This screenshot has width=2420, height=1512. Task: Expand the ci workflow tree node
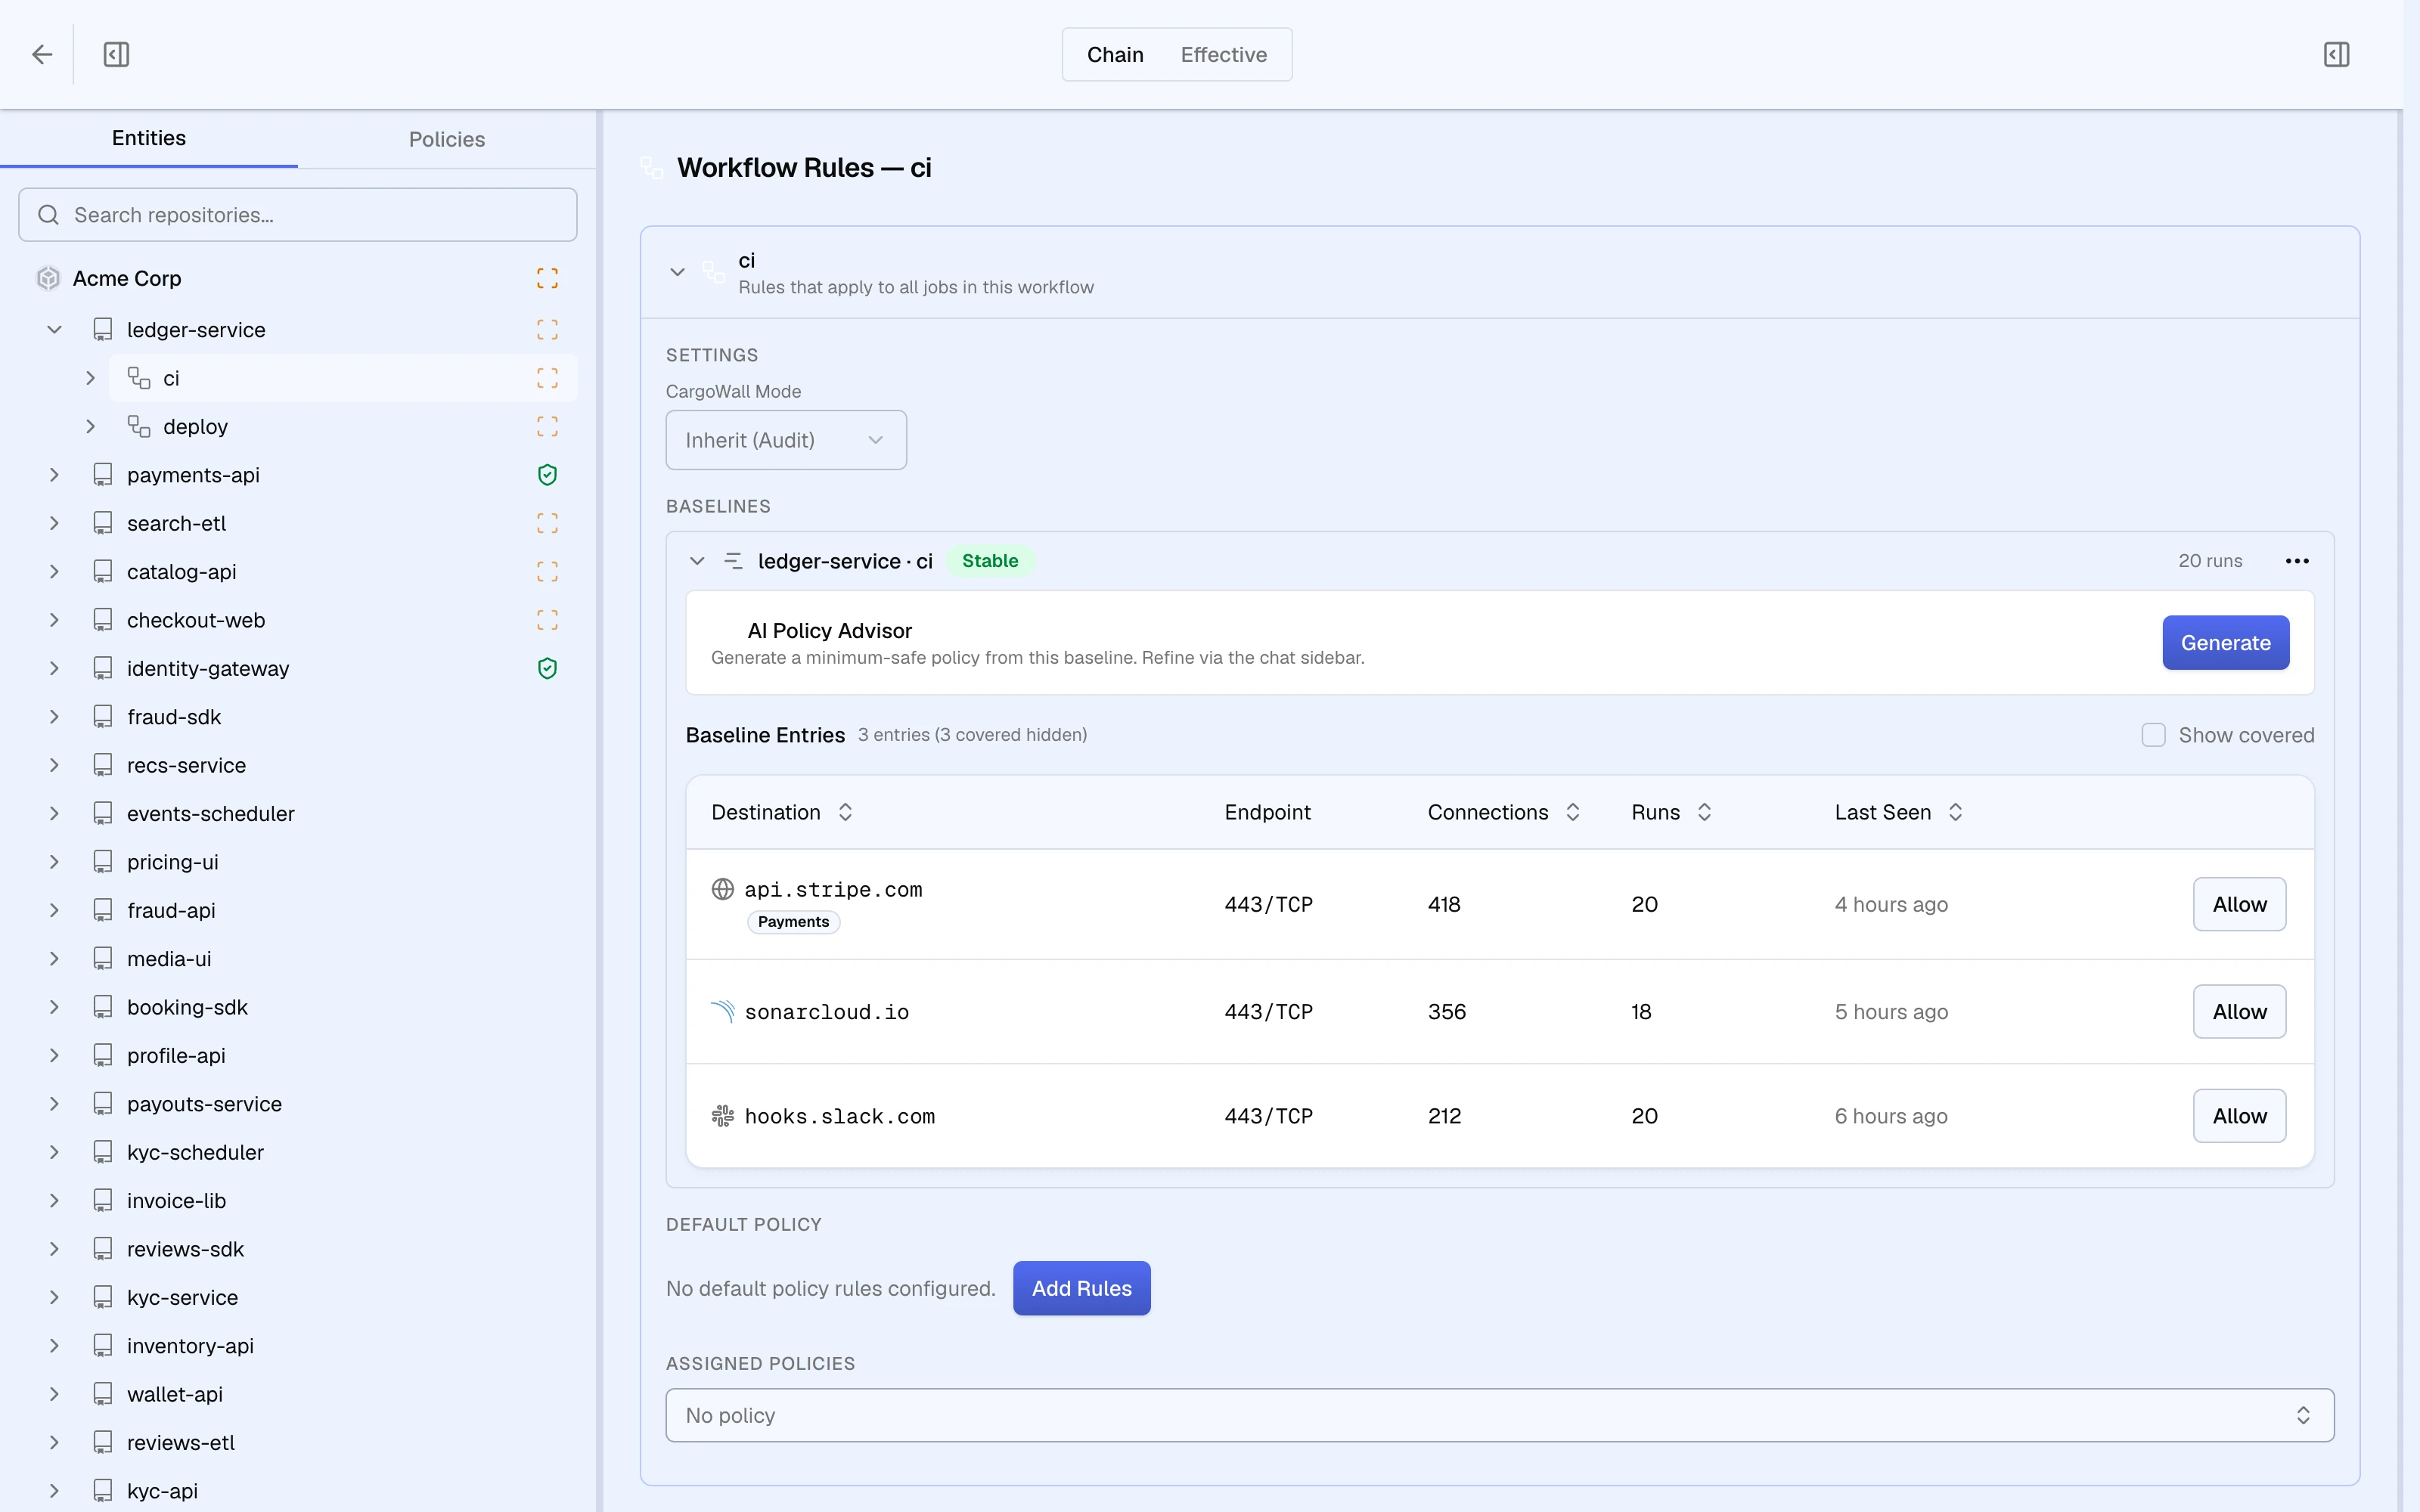tap(90, 378)
